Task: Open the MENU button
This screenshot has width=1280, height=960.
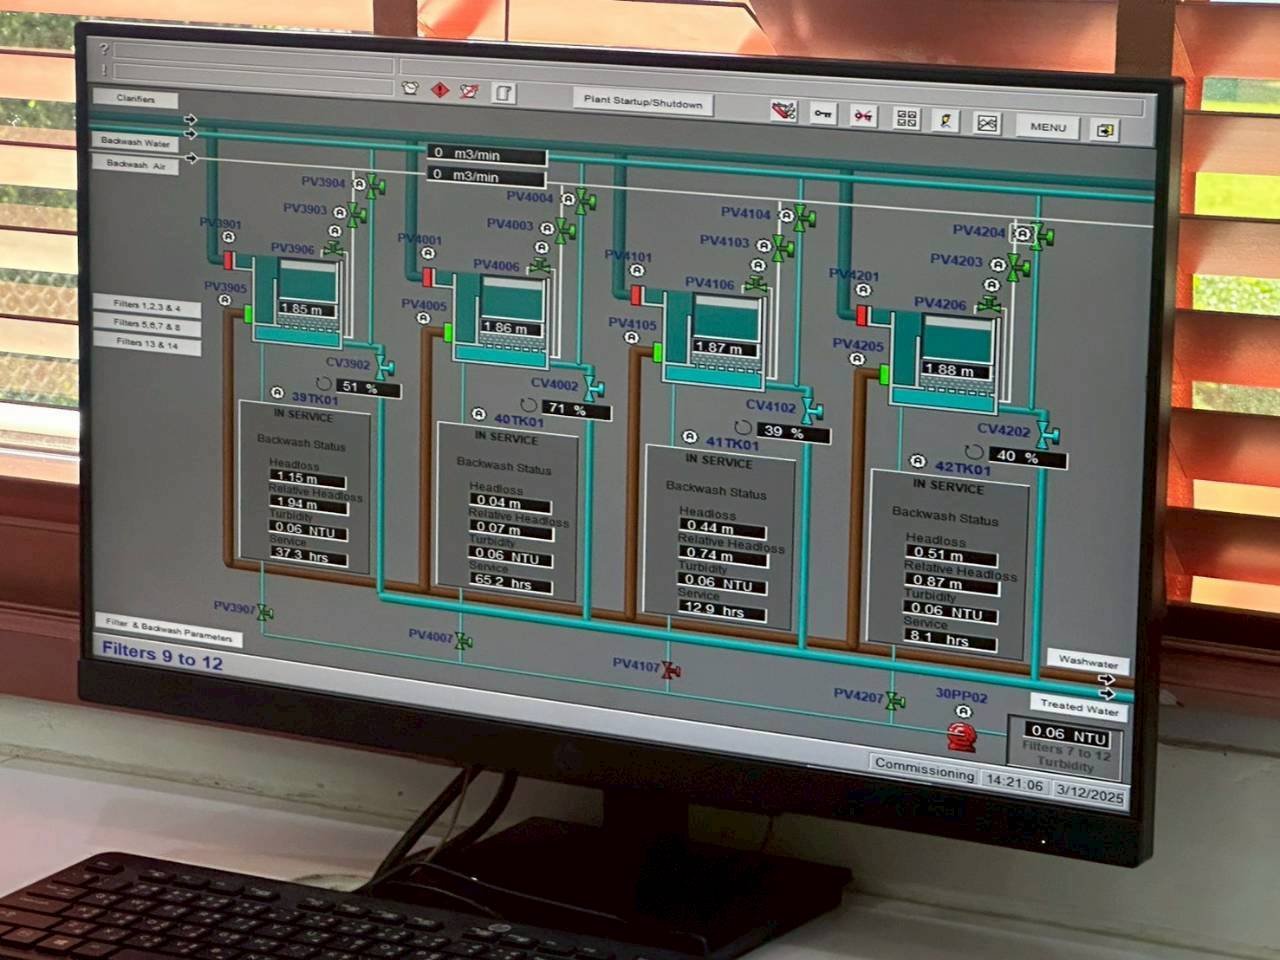Action: click(1047, 127)
